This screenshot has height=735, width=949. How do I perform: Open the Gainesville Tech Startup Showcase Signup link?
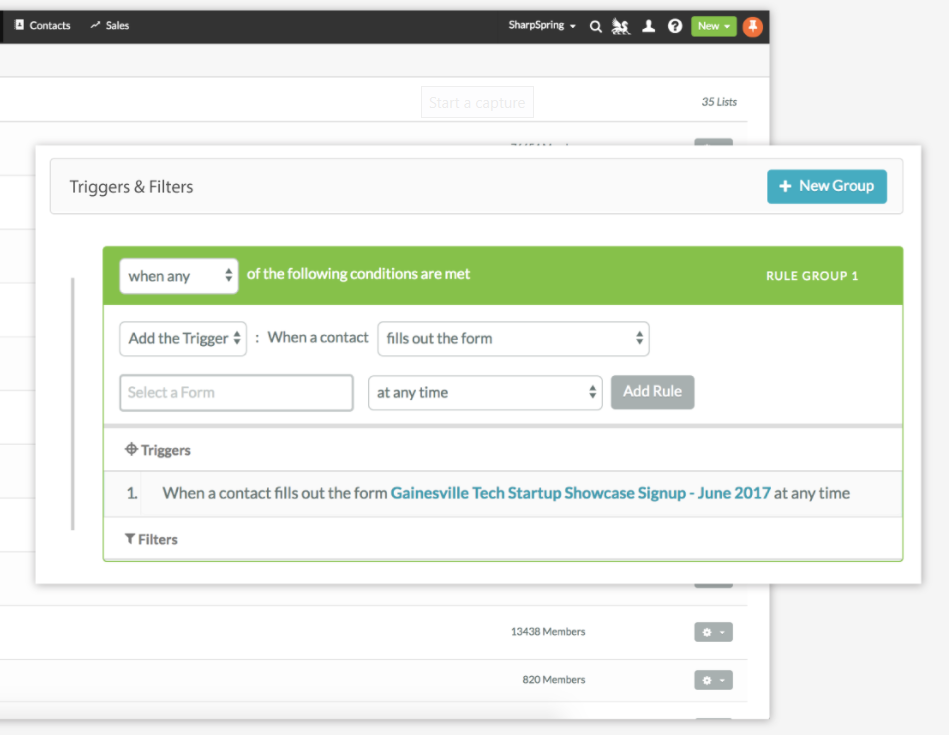[x=580, y=493]
